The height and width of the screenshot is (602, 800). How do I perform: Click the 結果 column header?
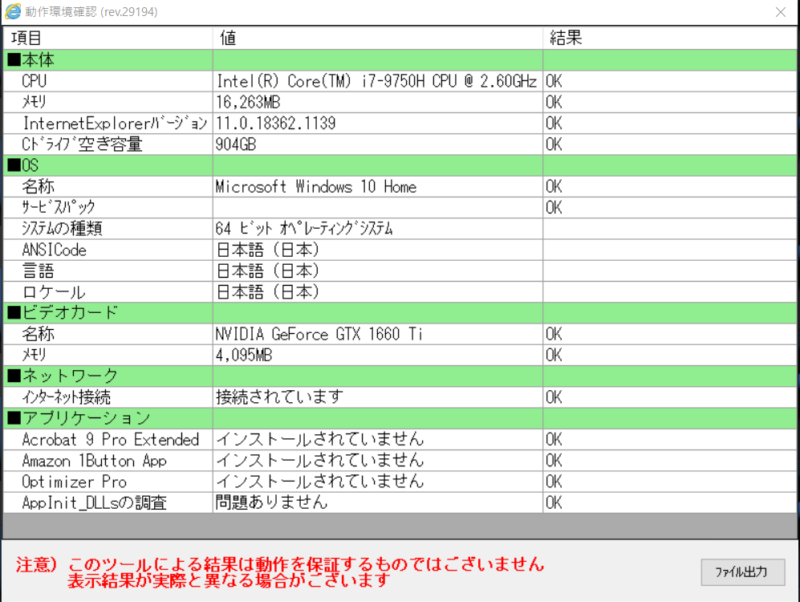tap(565, 38)
